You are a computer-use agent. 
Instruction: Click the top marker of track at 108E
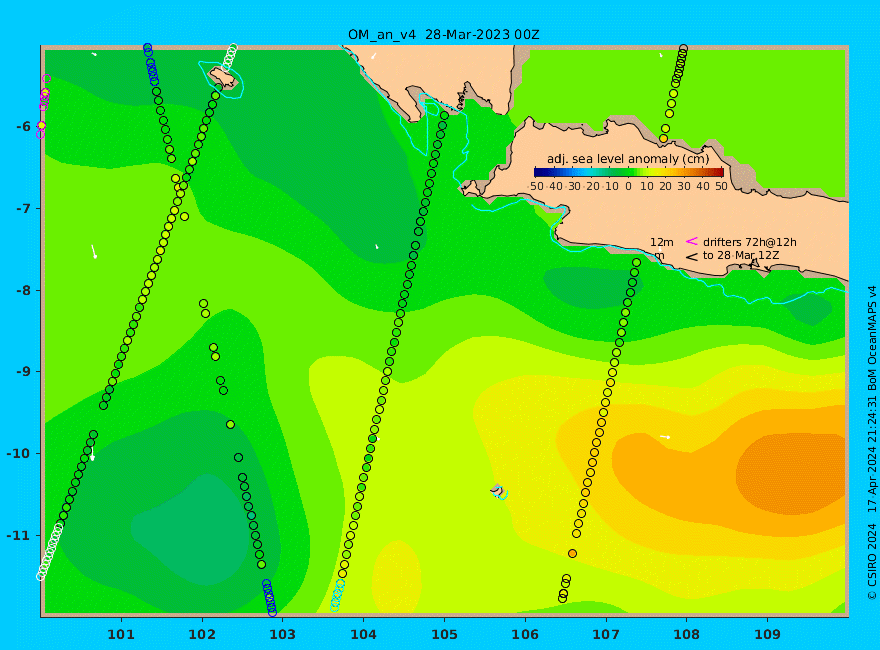tap(683, 49)
